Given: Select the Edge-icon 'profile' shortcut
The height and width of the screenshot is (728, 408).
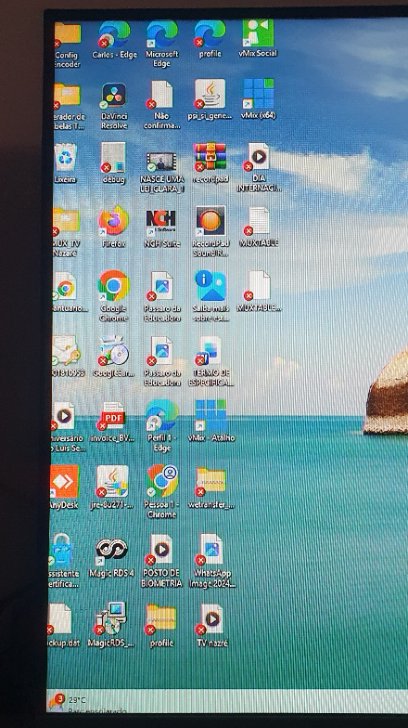Looking at the screenshot, I should pyautogui.click(x=210, y=40).
